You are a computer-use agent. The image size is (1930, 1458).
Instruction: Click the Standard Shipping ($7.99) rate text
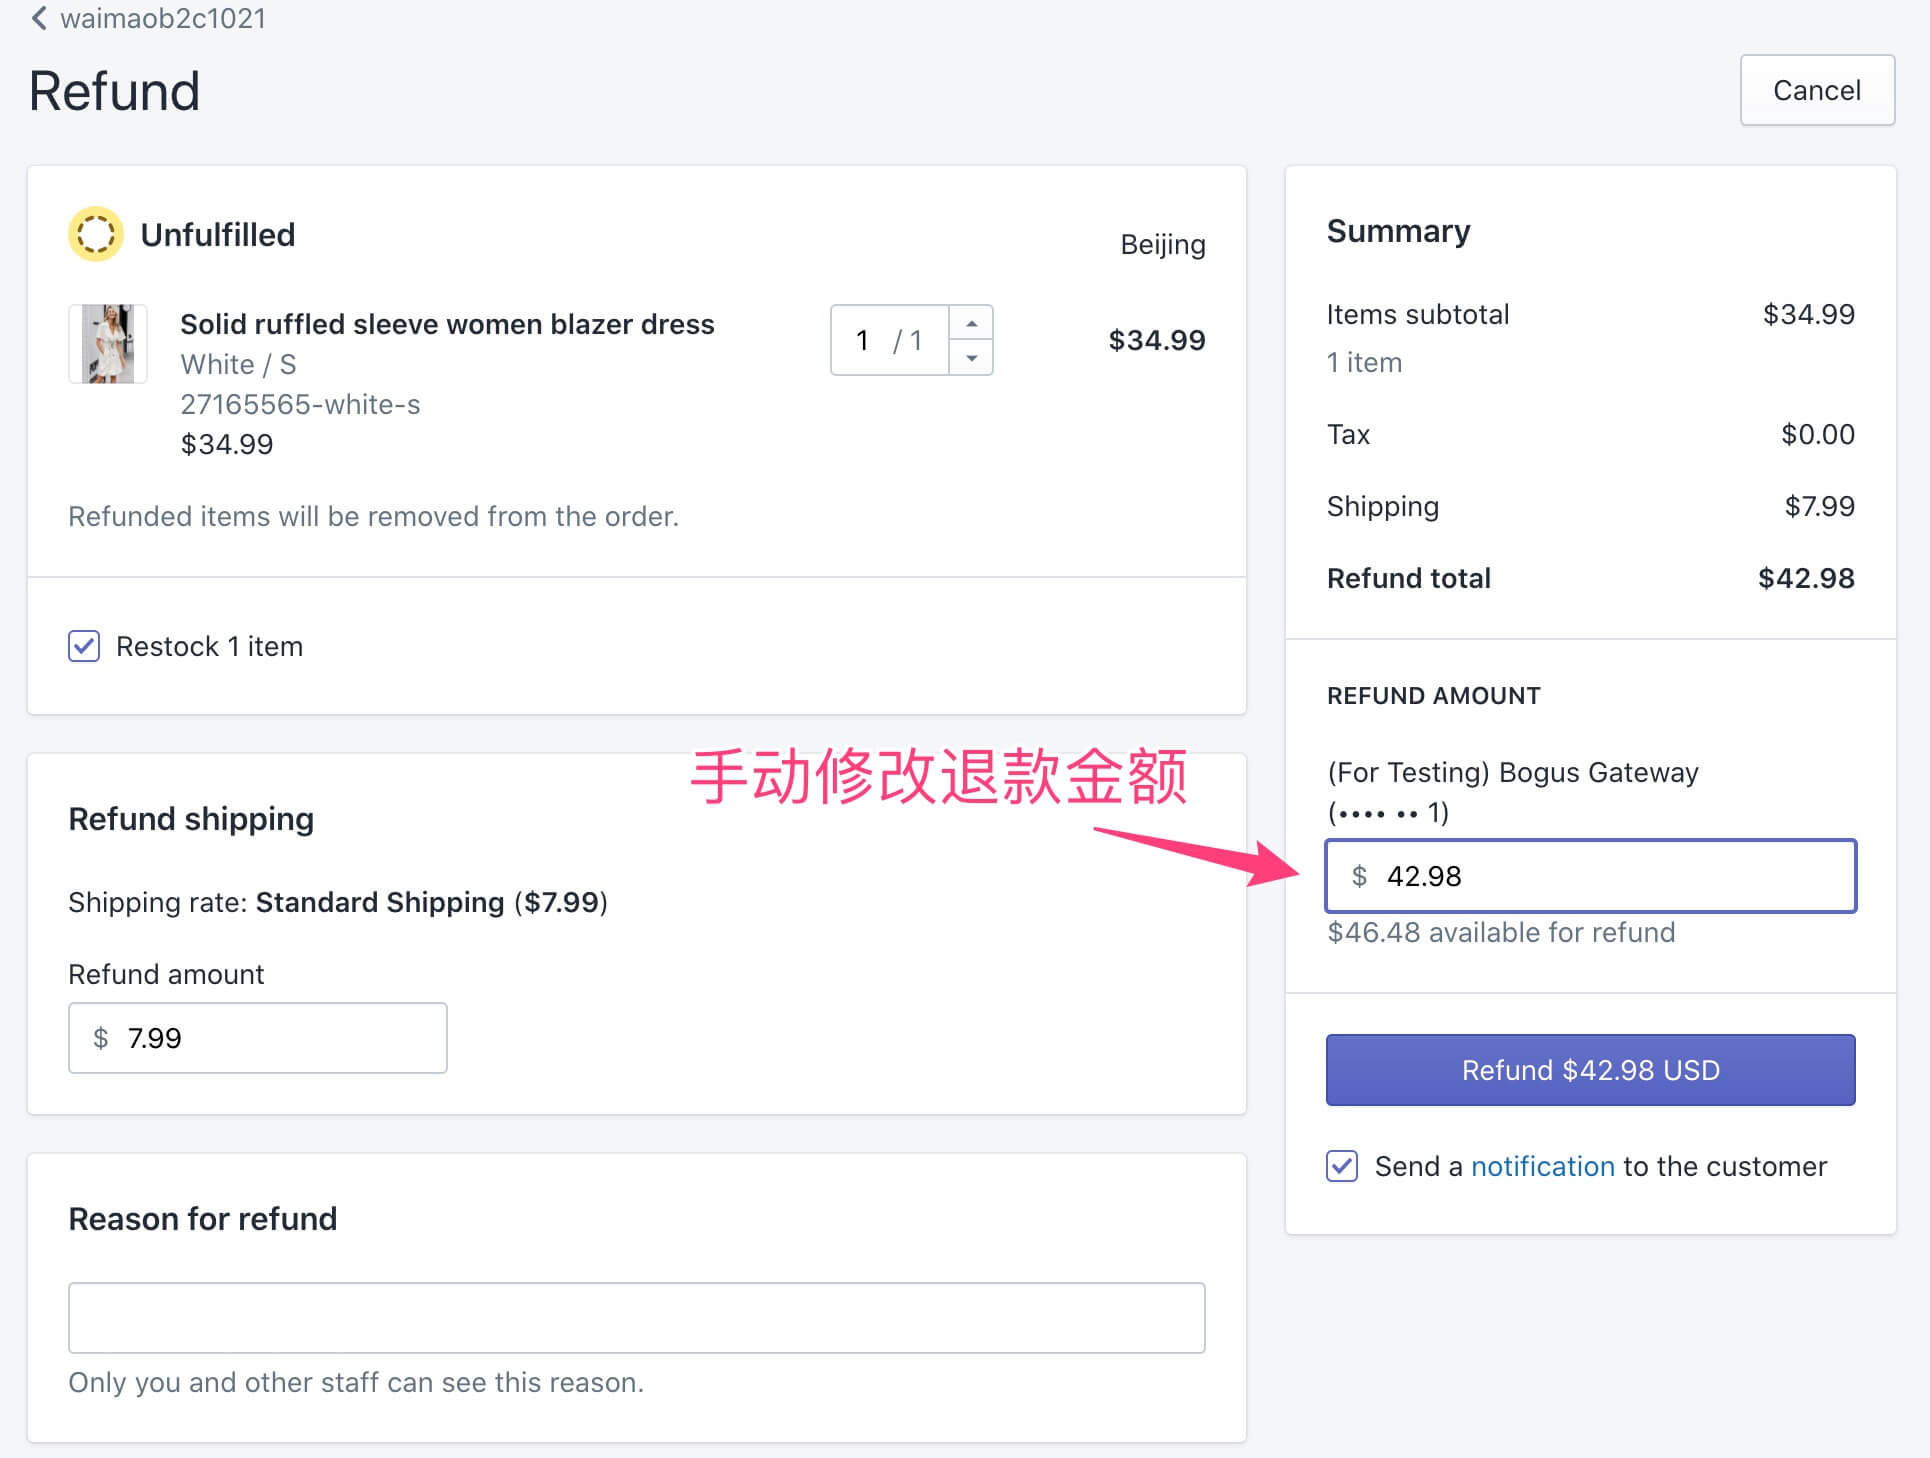pos(431,902)
